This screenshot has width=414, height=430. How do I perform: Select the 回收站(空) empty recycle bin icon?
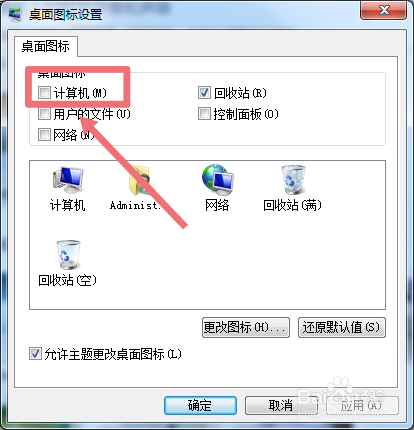coord(68,255)
